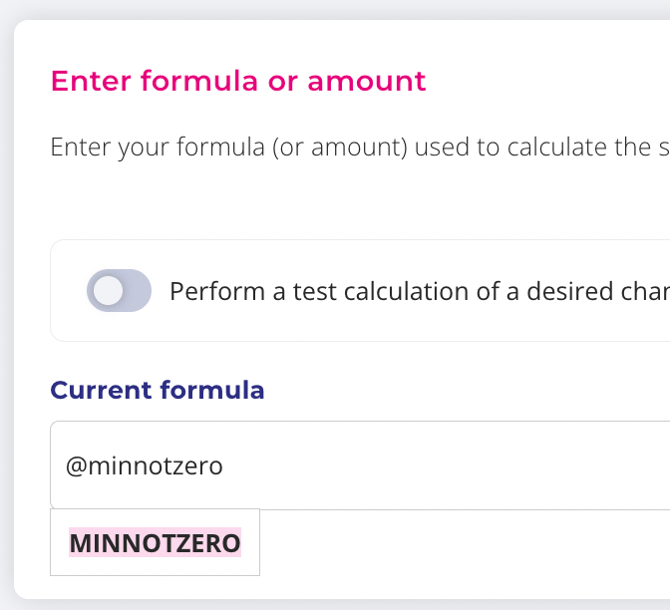This screenshot has height=610, width=670.
Task: Click the 'Enter formula or amount' heading
Action: click(x=238, y=81)
